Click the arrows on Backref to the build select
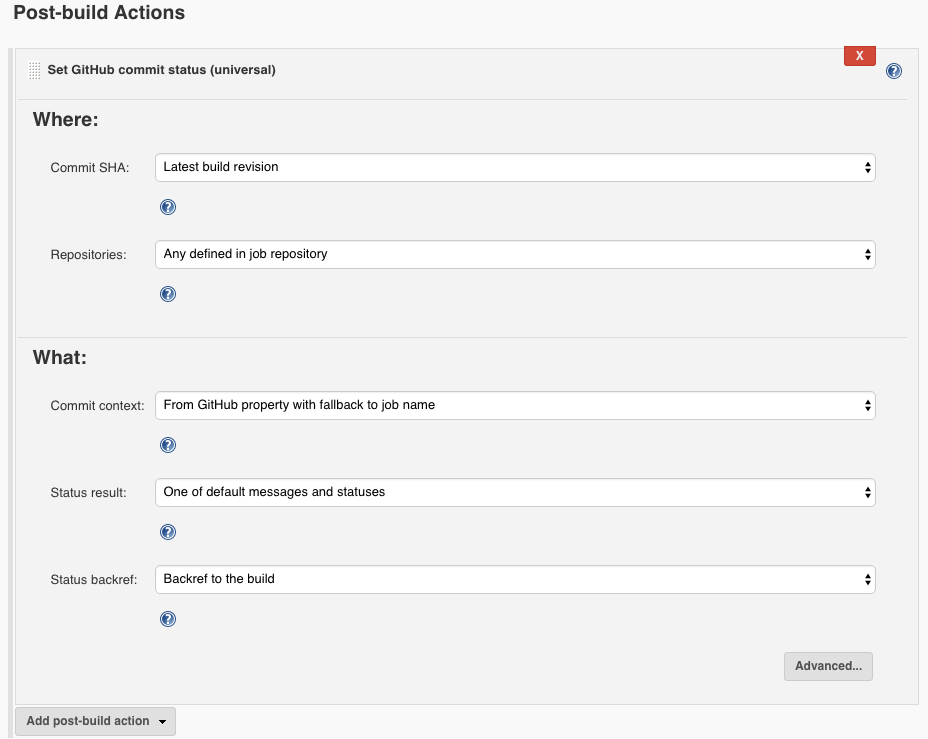The height and width of the screenshot is (739, 928). pos(868,579)
